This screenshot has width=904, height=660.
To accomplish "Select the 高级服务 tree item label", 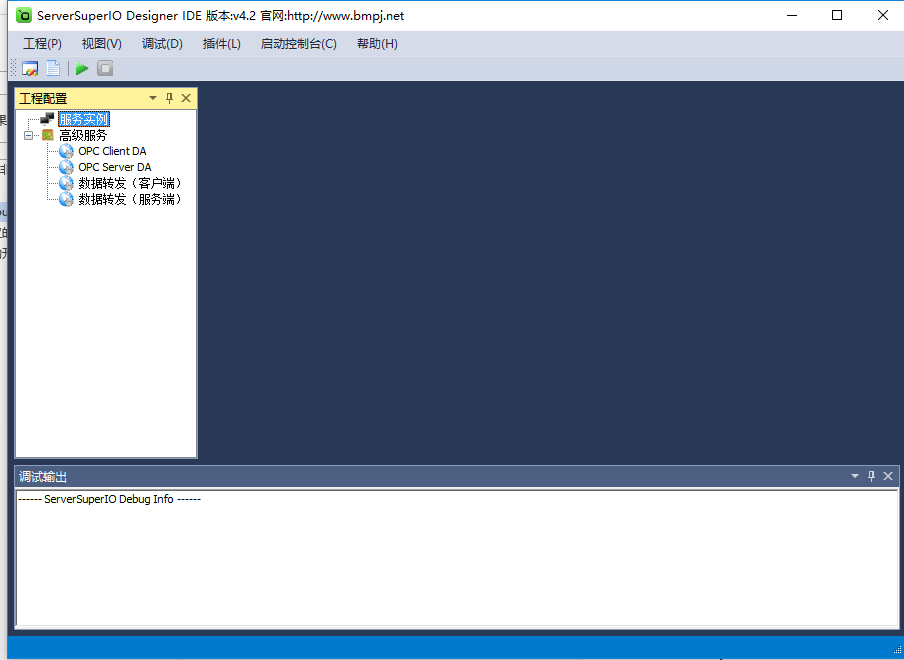I will [x=83, y=135].
